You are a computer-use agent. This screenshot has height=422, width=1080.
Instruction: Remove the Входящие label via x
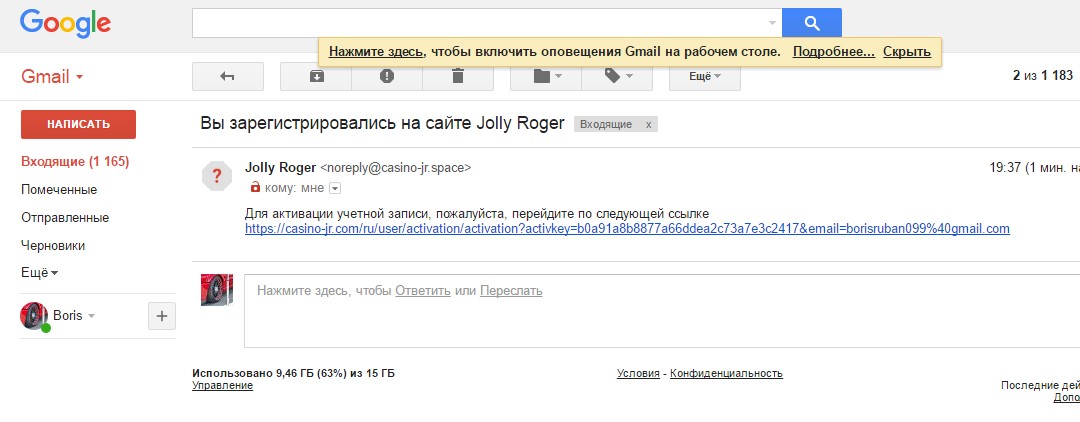pos(648,125)
